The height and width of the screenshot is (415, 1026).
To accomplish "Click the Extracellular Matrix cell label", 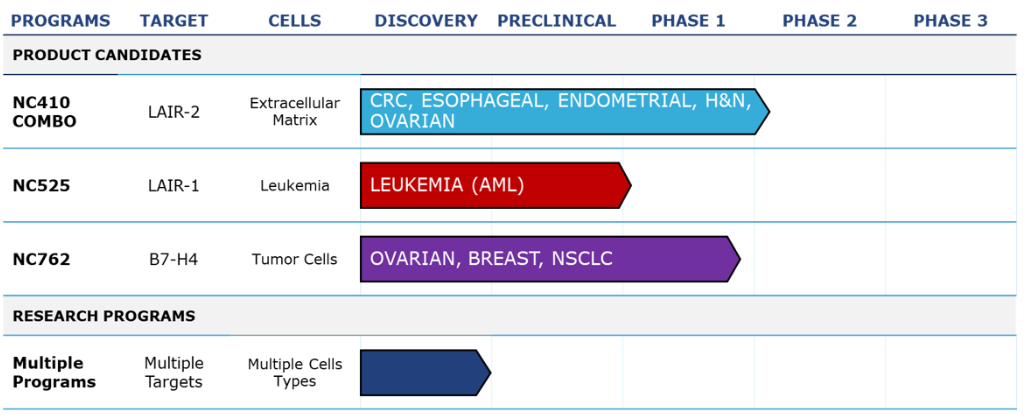I will click(295, 112).
